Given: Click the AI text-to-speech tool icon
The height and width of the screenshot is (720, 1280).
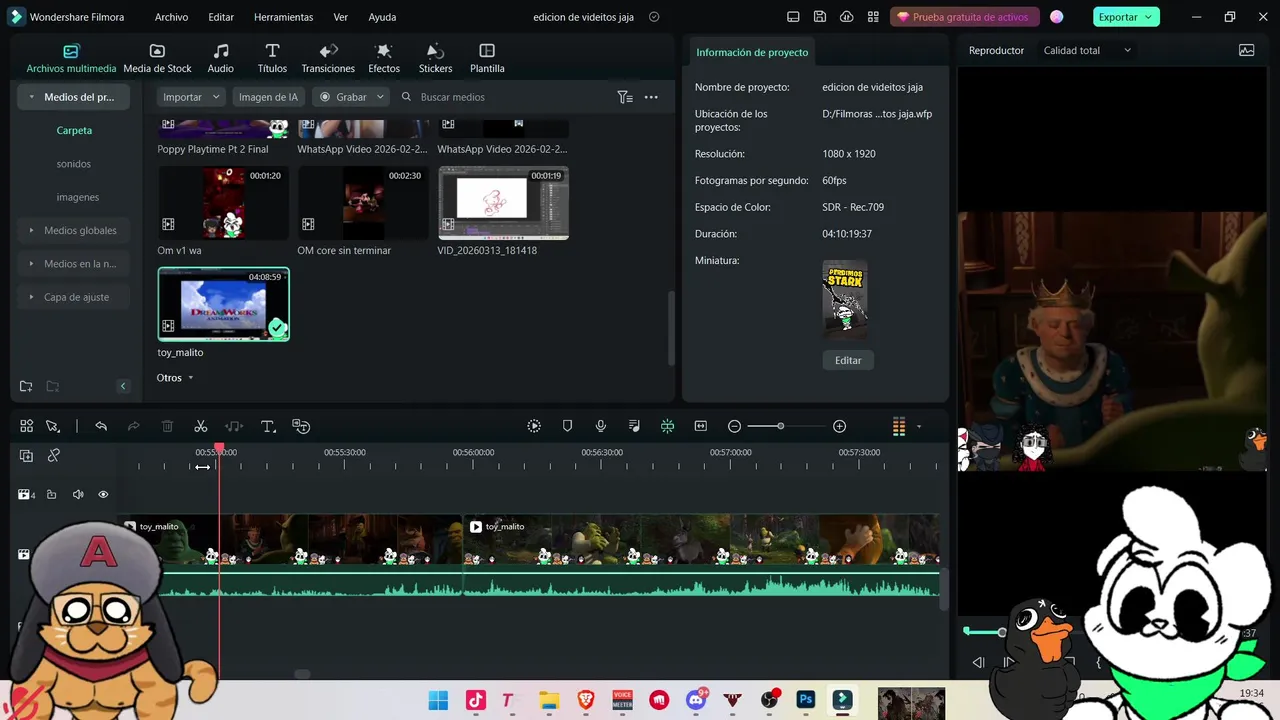Looking at the screenshot, I should coord(301,426).
